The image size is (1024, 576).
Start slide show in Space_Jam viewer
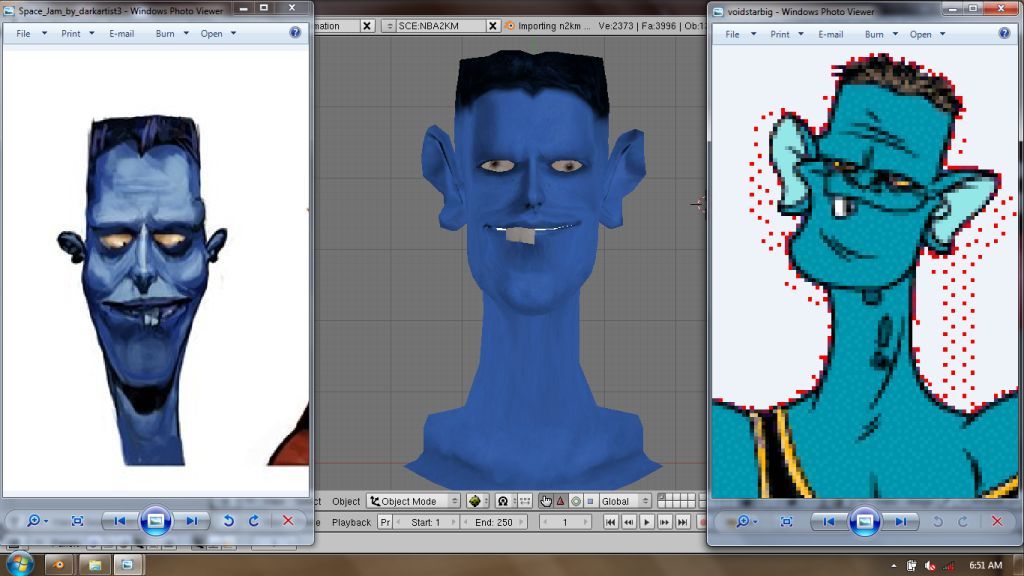(x=155, y=520)
